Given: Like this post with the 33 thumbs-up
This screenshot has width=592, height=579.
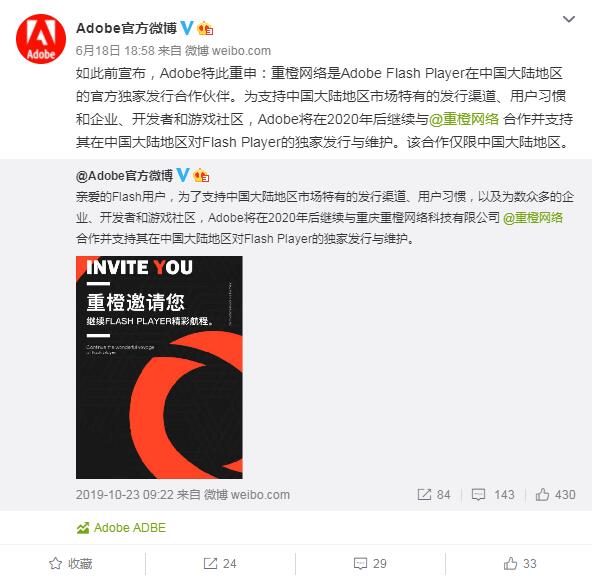Looking at the screenshot, I should tap(520, 564).
